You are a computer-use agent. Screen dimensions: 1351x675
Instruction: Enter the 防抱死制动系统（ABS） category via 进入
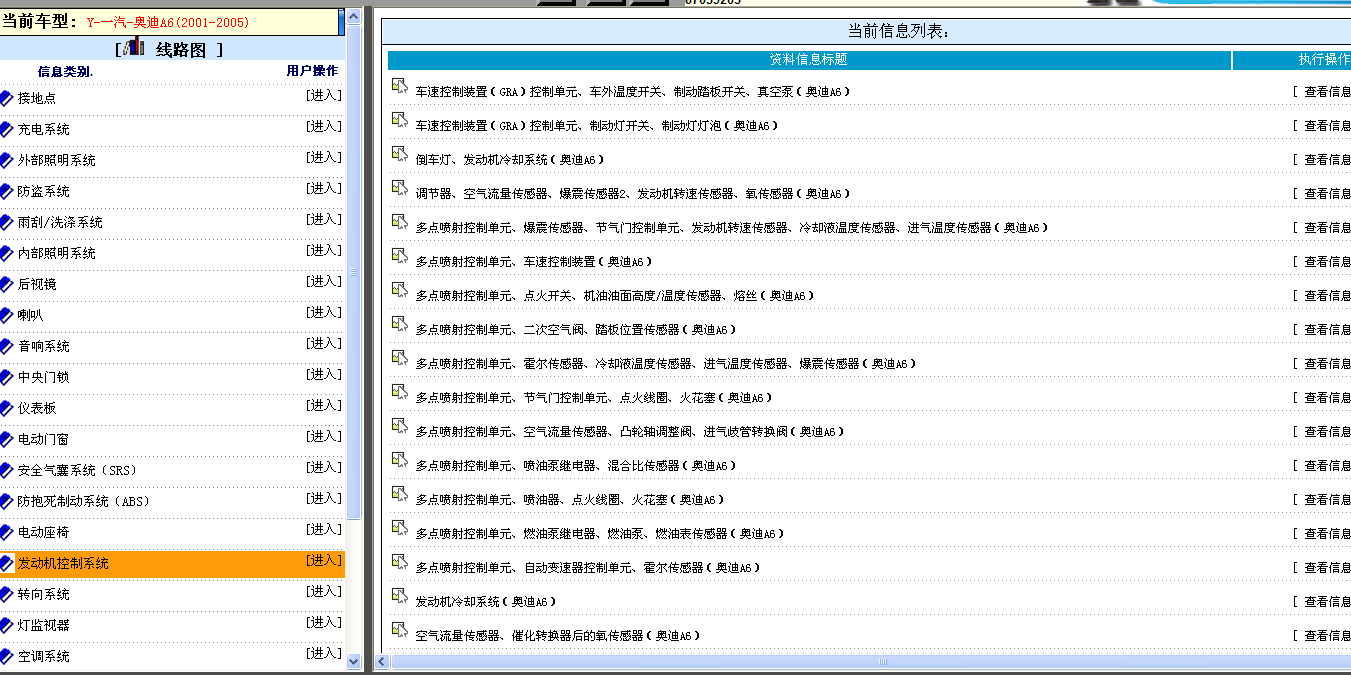click(324, 499)
